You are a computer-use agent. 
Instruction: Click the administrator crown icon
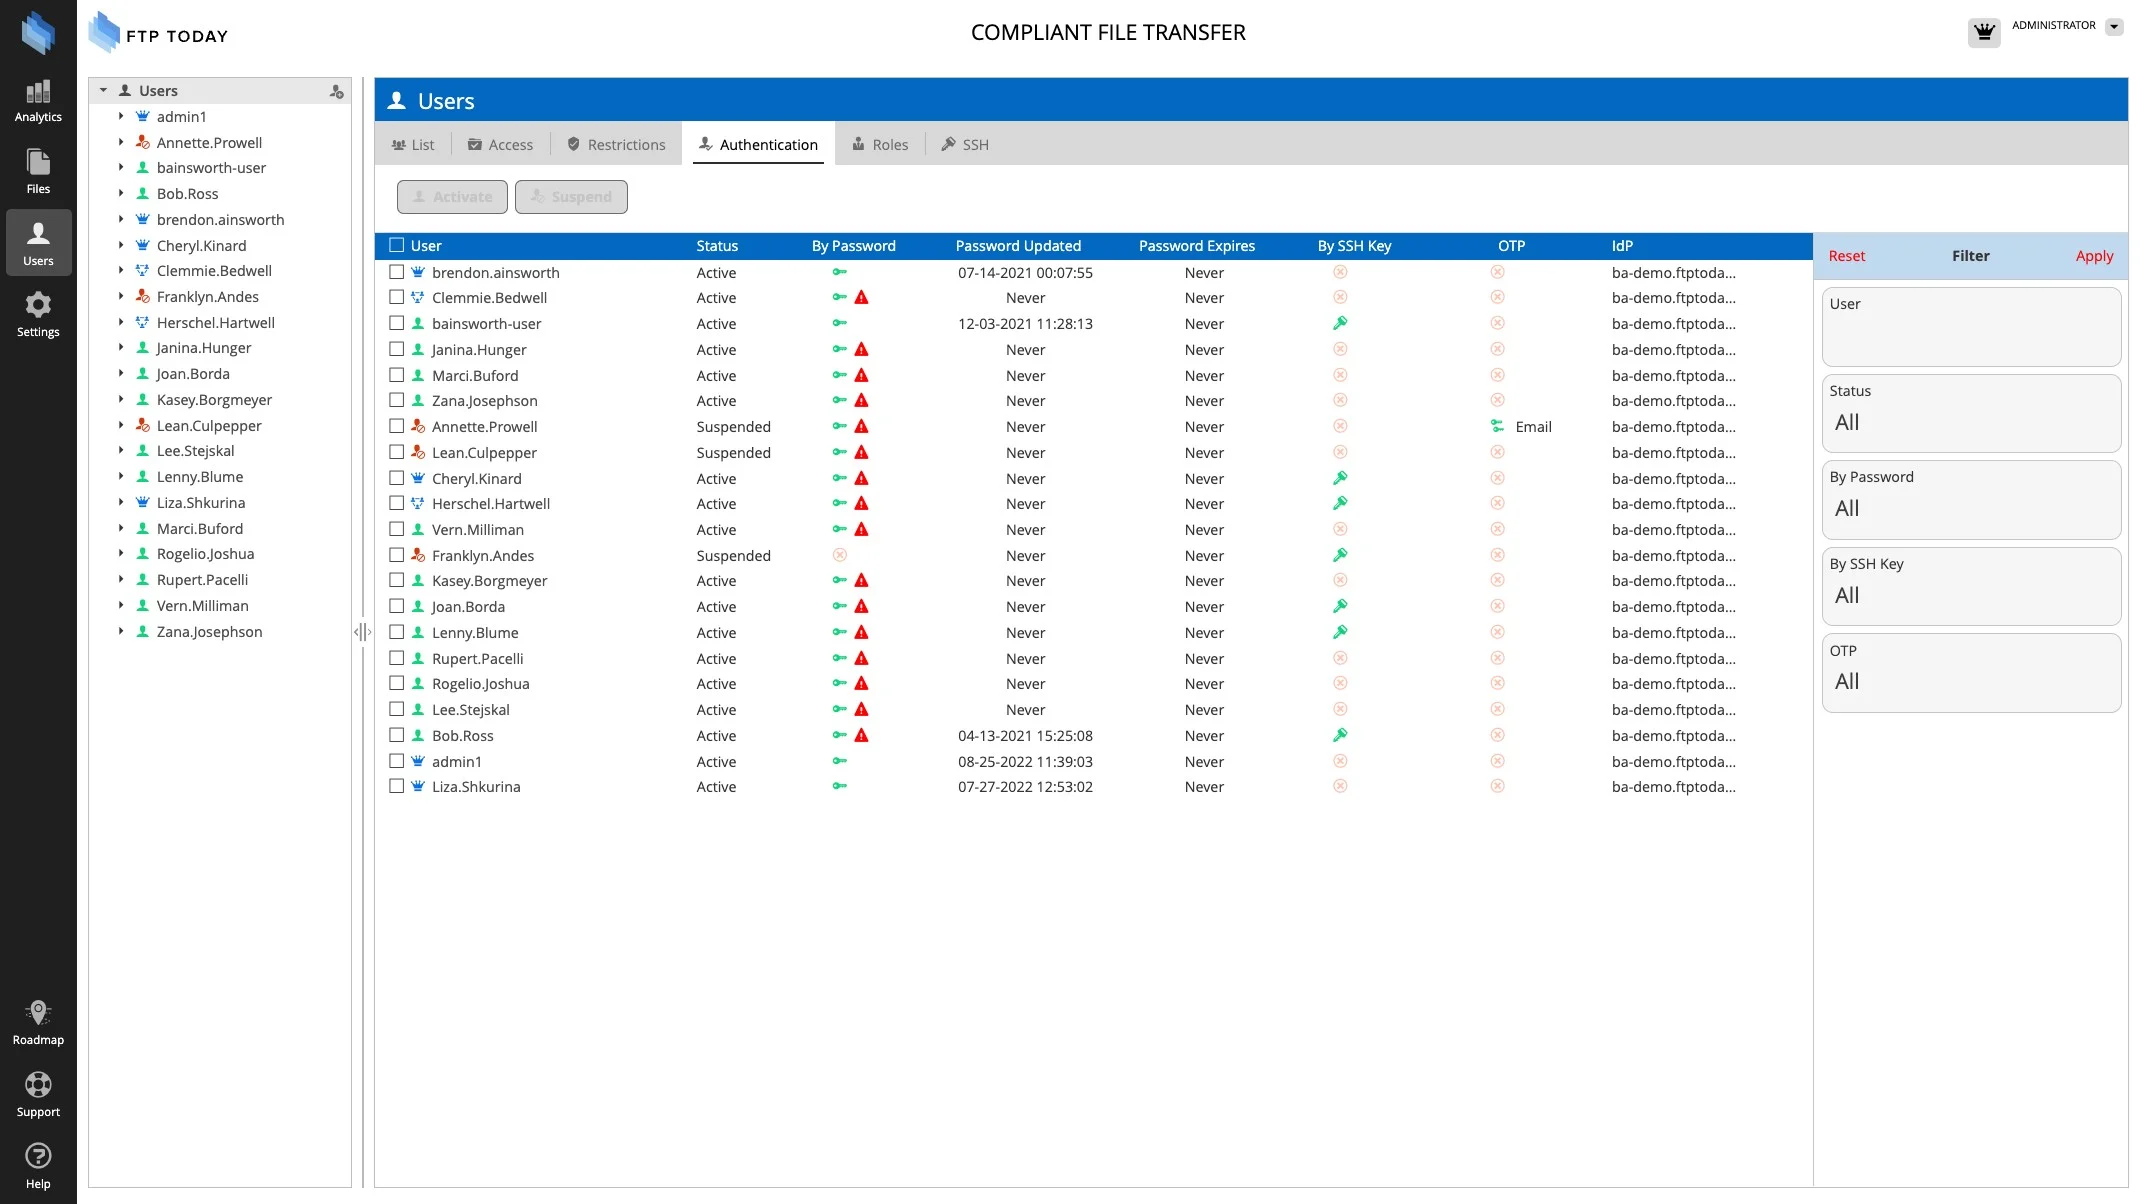tap(1984, 32)
